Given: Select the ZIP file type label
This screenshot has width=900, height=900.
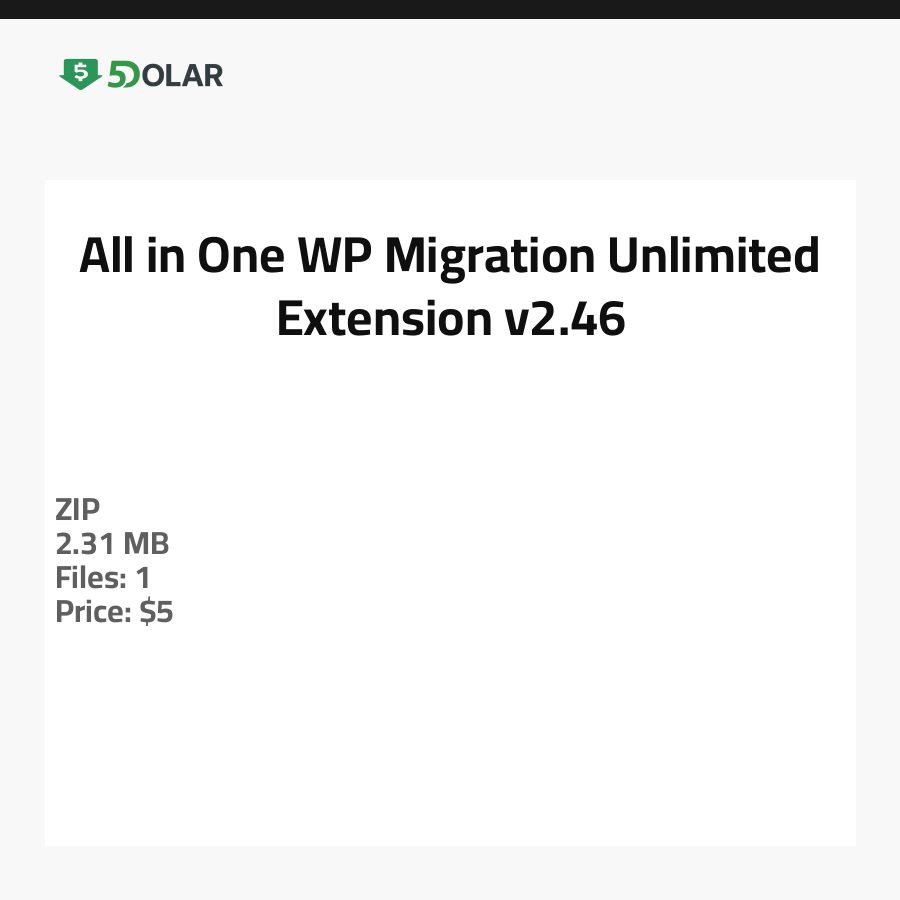Looking at the screenshot, I should tap(78, 510).
